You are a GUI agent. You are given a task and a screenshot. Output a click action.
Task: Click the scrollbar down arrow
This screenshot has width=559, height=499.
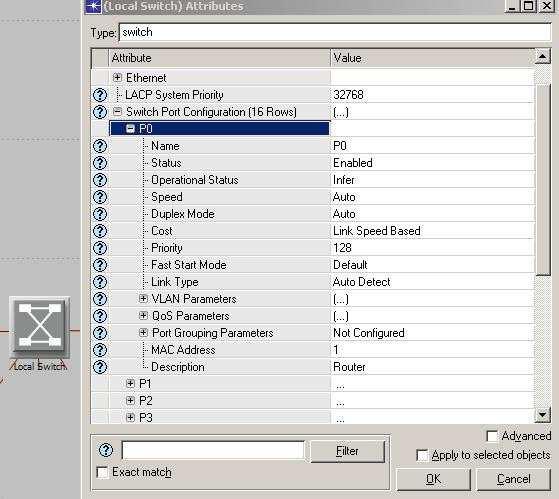(x=543, y=415)
